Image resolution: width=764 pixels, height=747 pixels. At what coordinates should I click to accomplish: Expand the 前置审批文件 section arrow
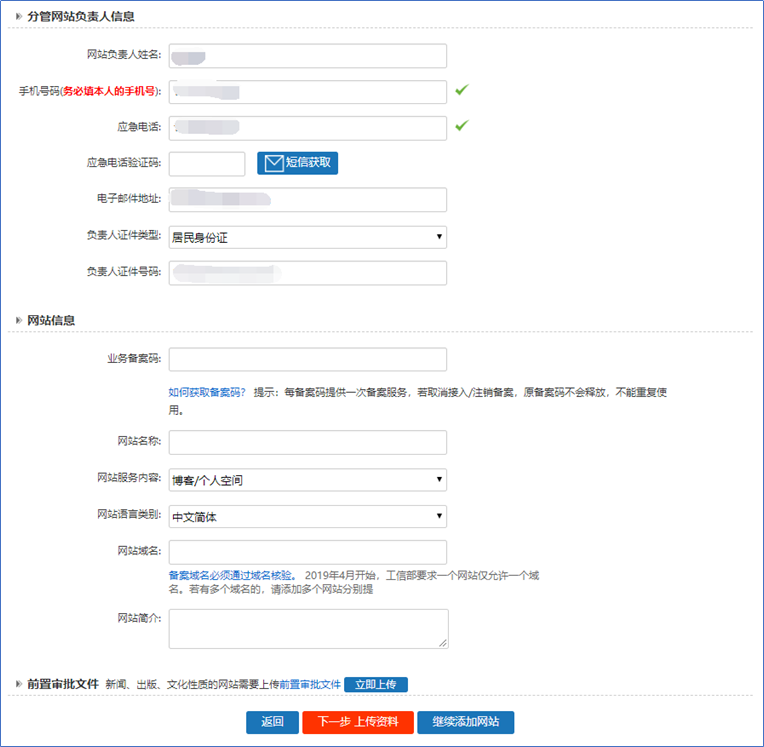(18, 684)
